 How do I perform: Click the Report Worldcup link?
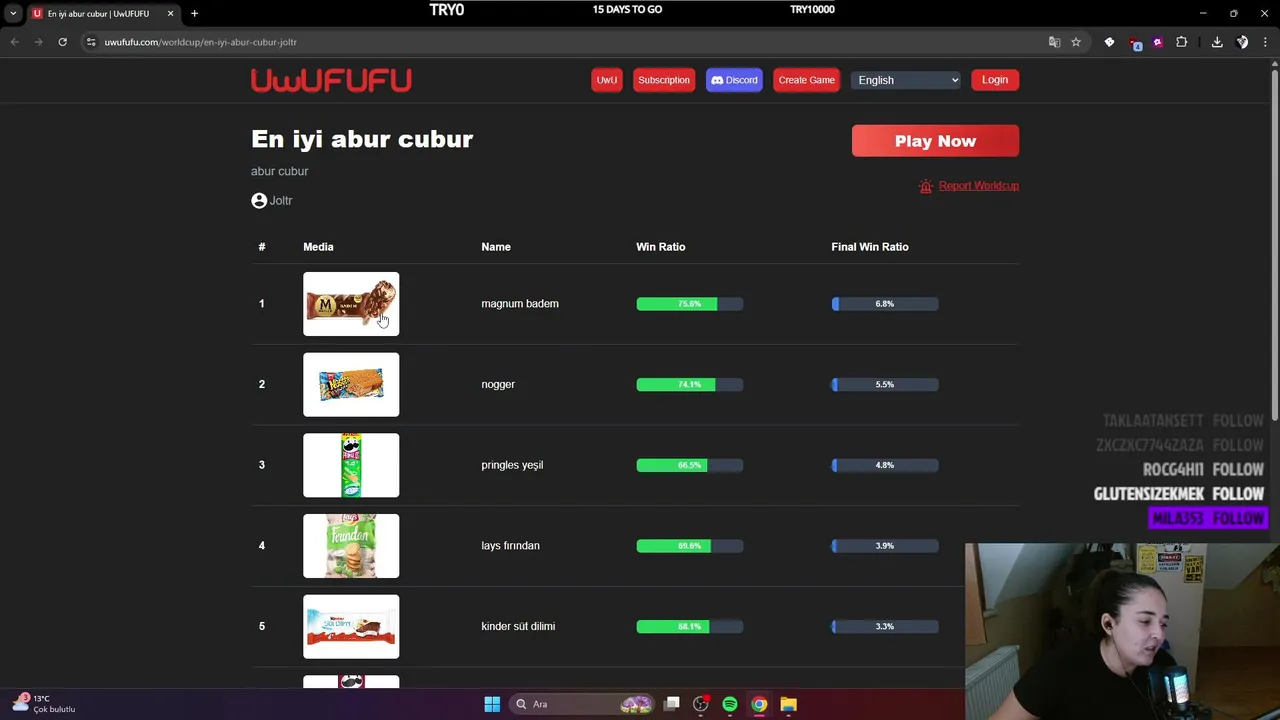point(978,186)
